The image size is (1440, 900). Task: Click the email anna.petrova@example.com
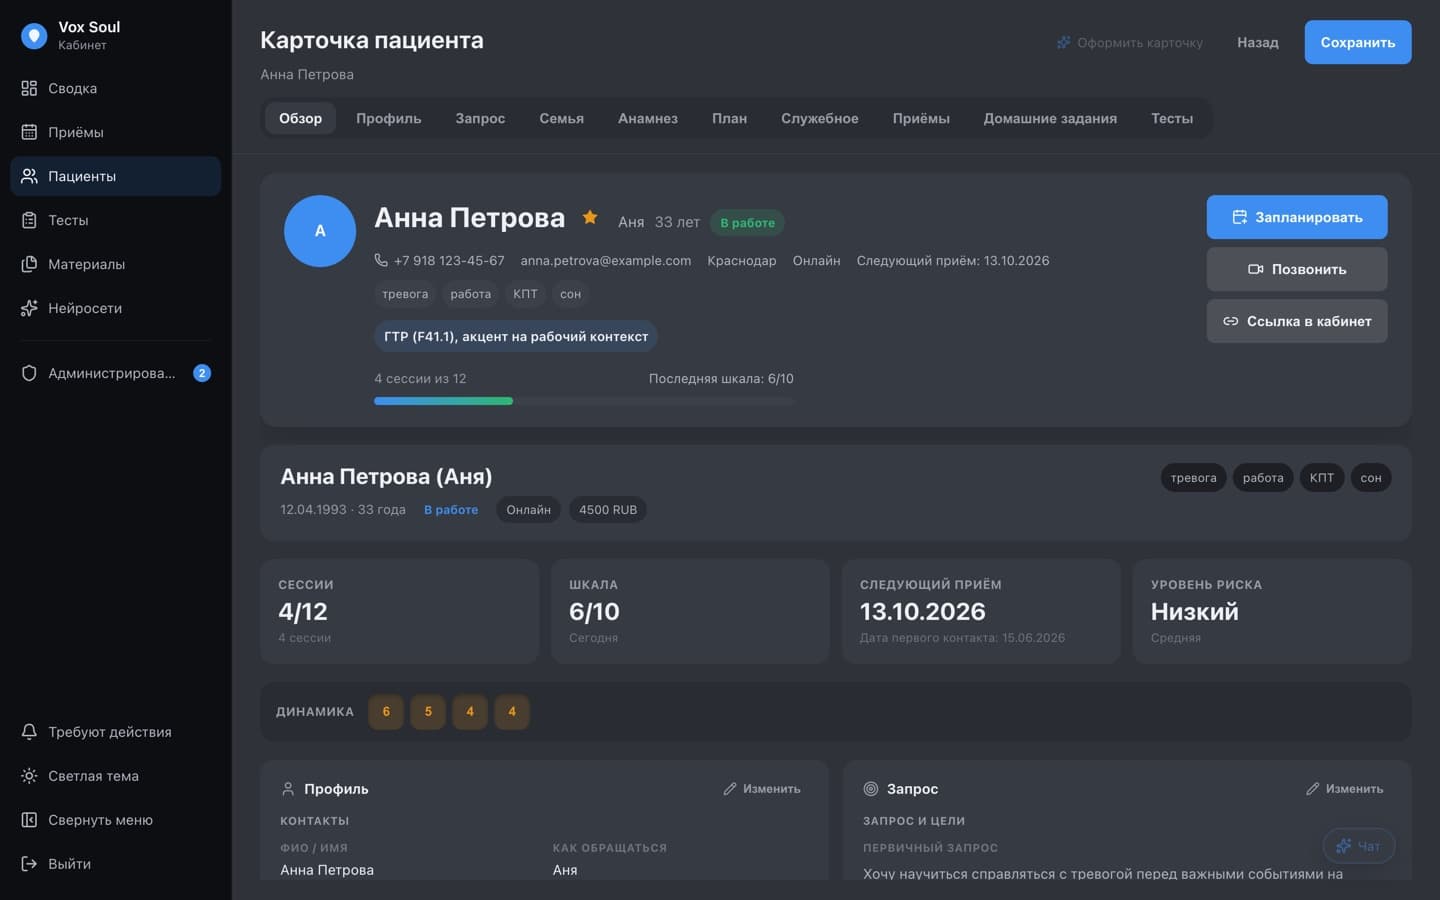tap(606, 260)
